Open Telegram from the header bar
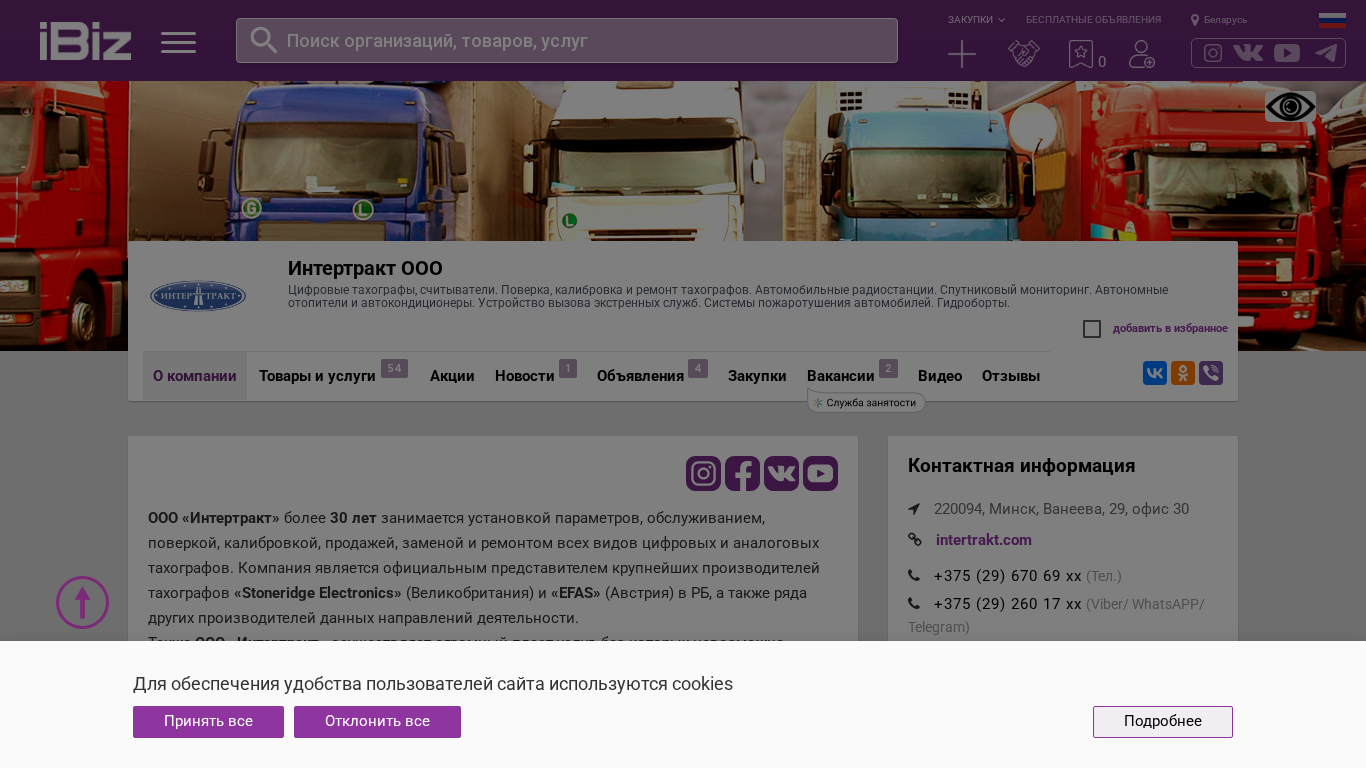Image resolution: width=1366 pixels, height=768 pixels. click(x=1326, y=53)
